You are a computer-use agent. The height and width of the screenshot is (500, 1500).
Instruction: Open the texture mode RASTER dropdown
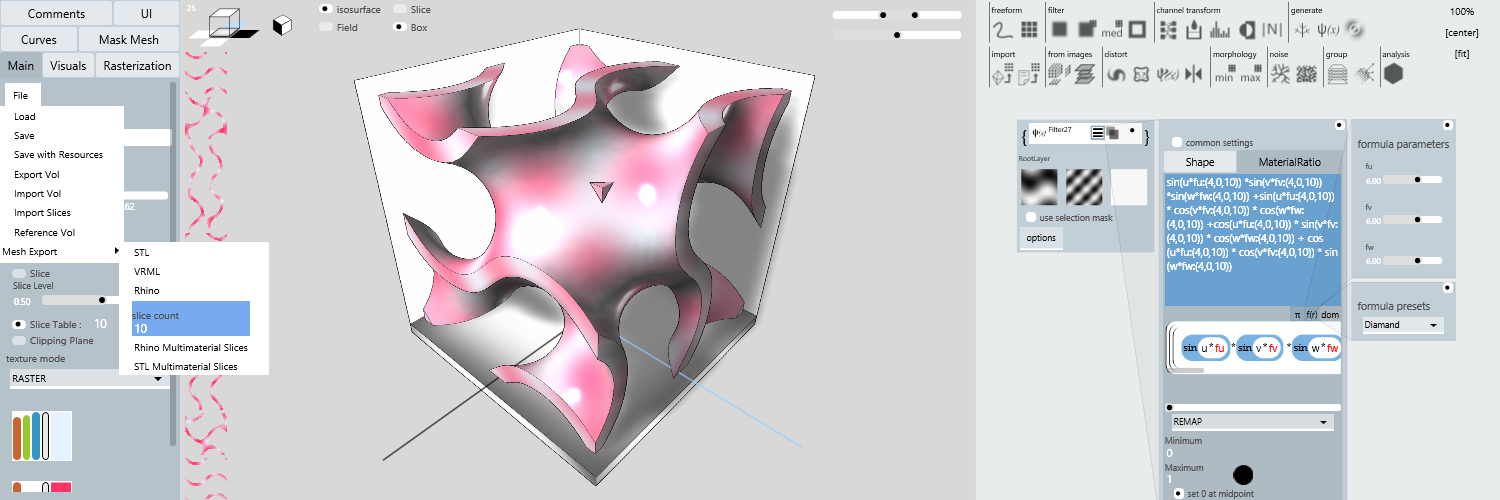[88, 379]
